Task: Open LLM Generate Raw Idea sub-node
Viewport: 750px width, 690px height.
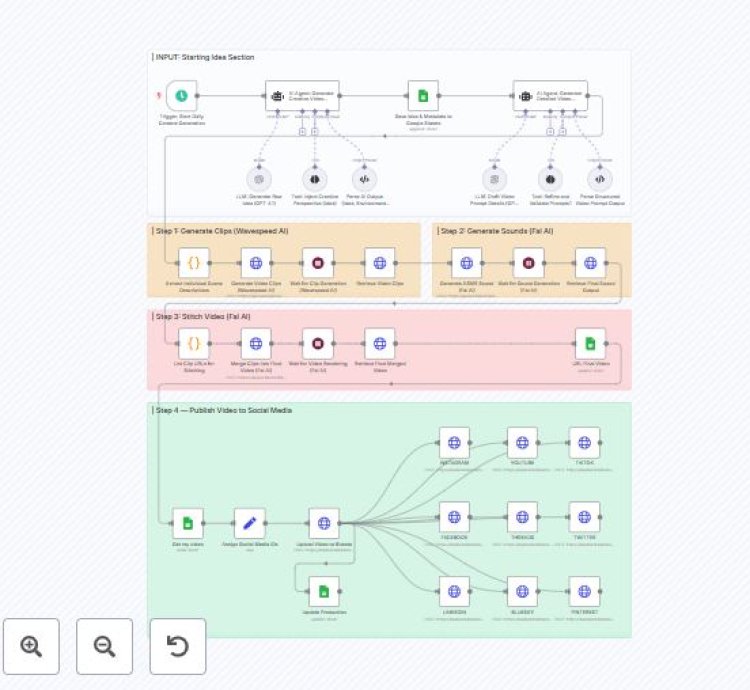Action: point(259,179)
